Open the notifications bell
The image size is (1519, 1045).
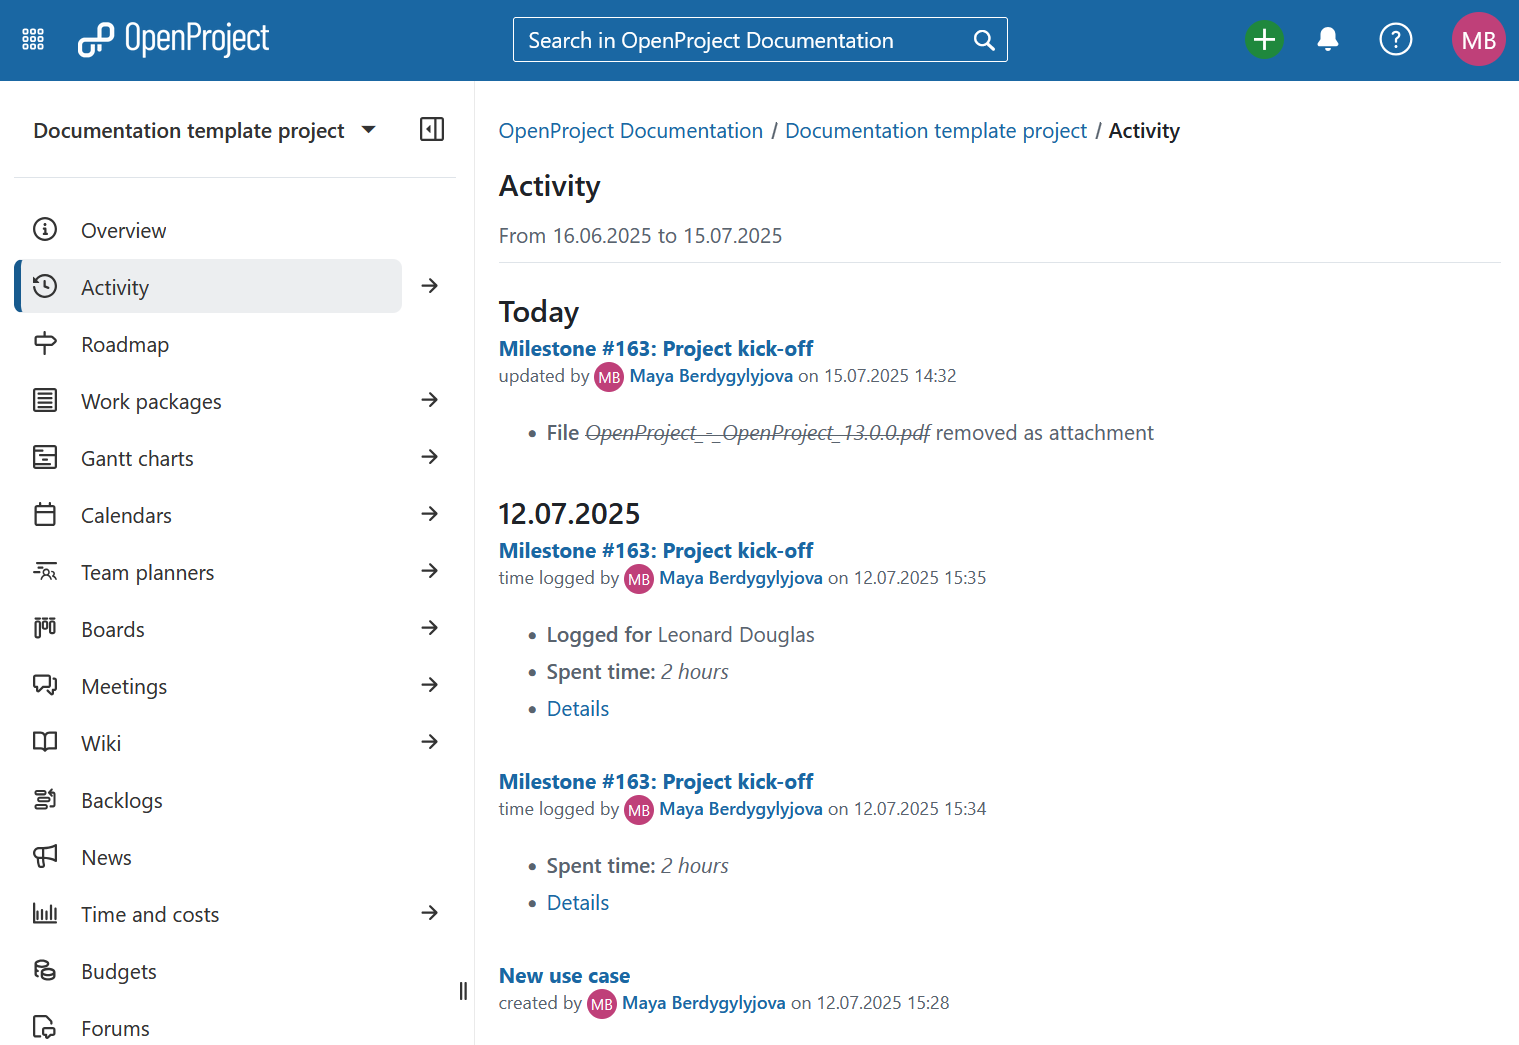[1328, 40]
